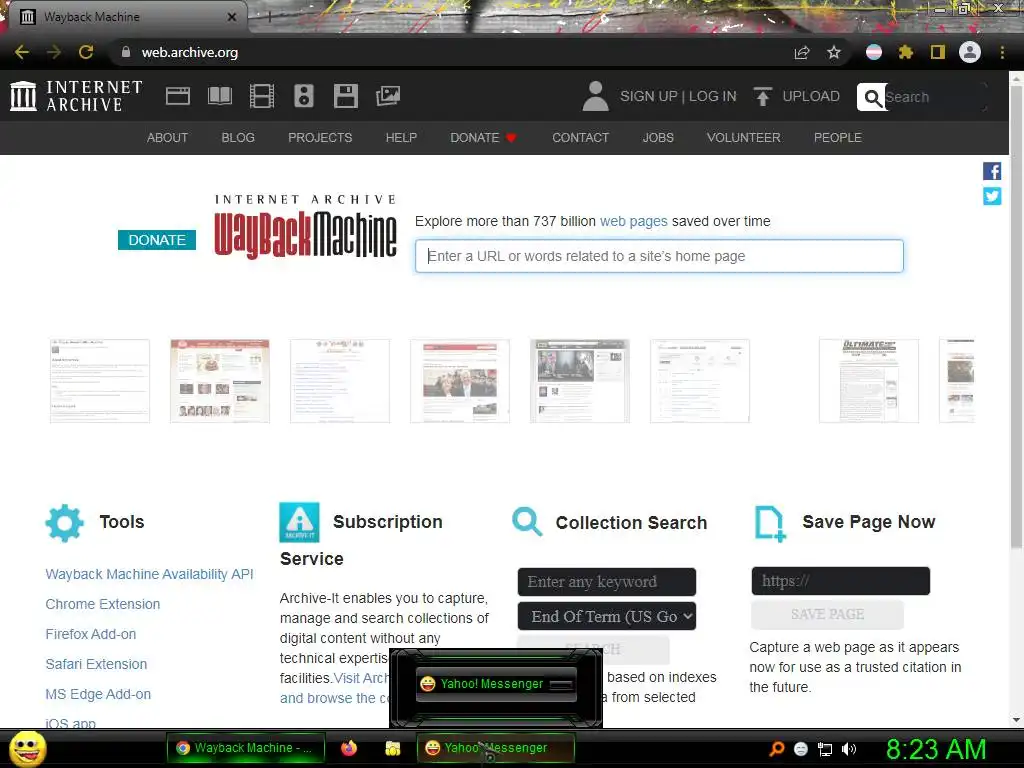1024x768 pixels.
Task: Open the PROJECTS menu item
Action: (320, 138)
